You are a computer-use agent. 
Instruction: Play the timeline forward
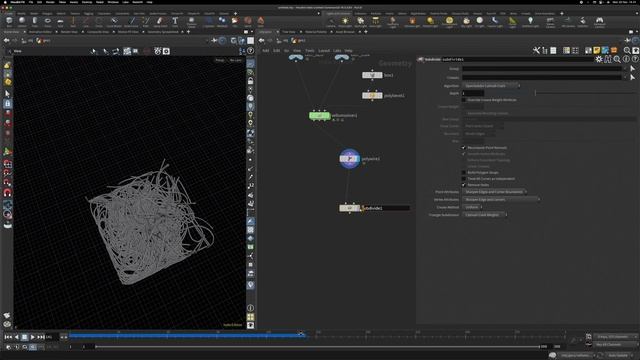tap(32, 337)
